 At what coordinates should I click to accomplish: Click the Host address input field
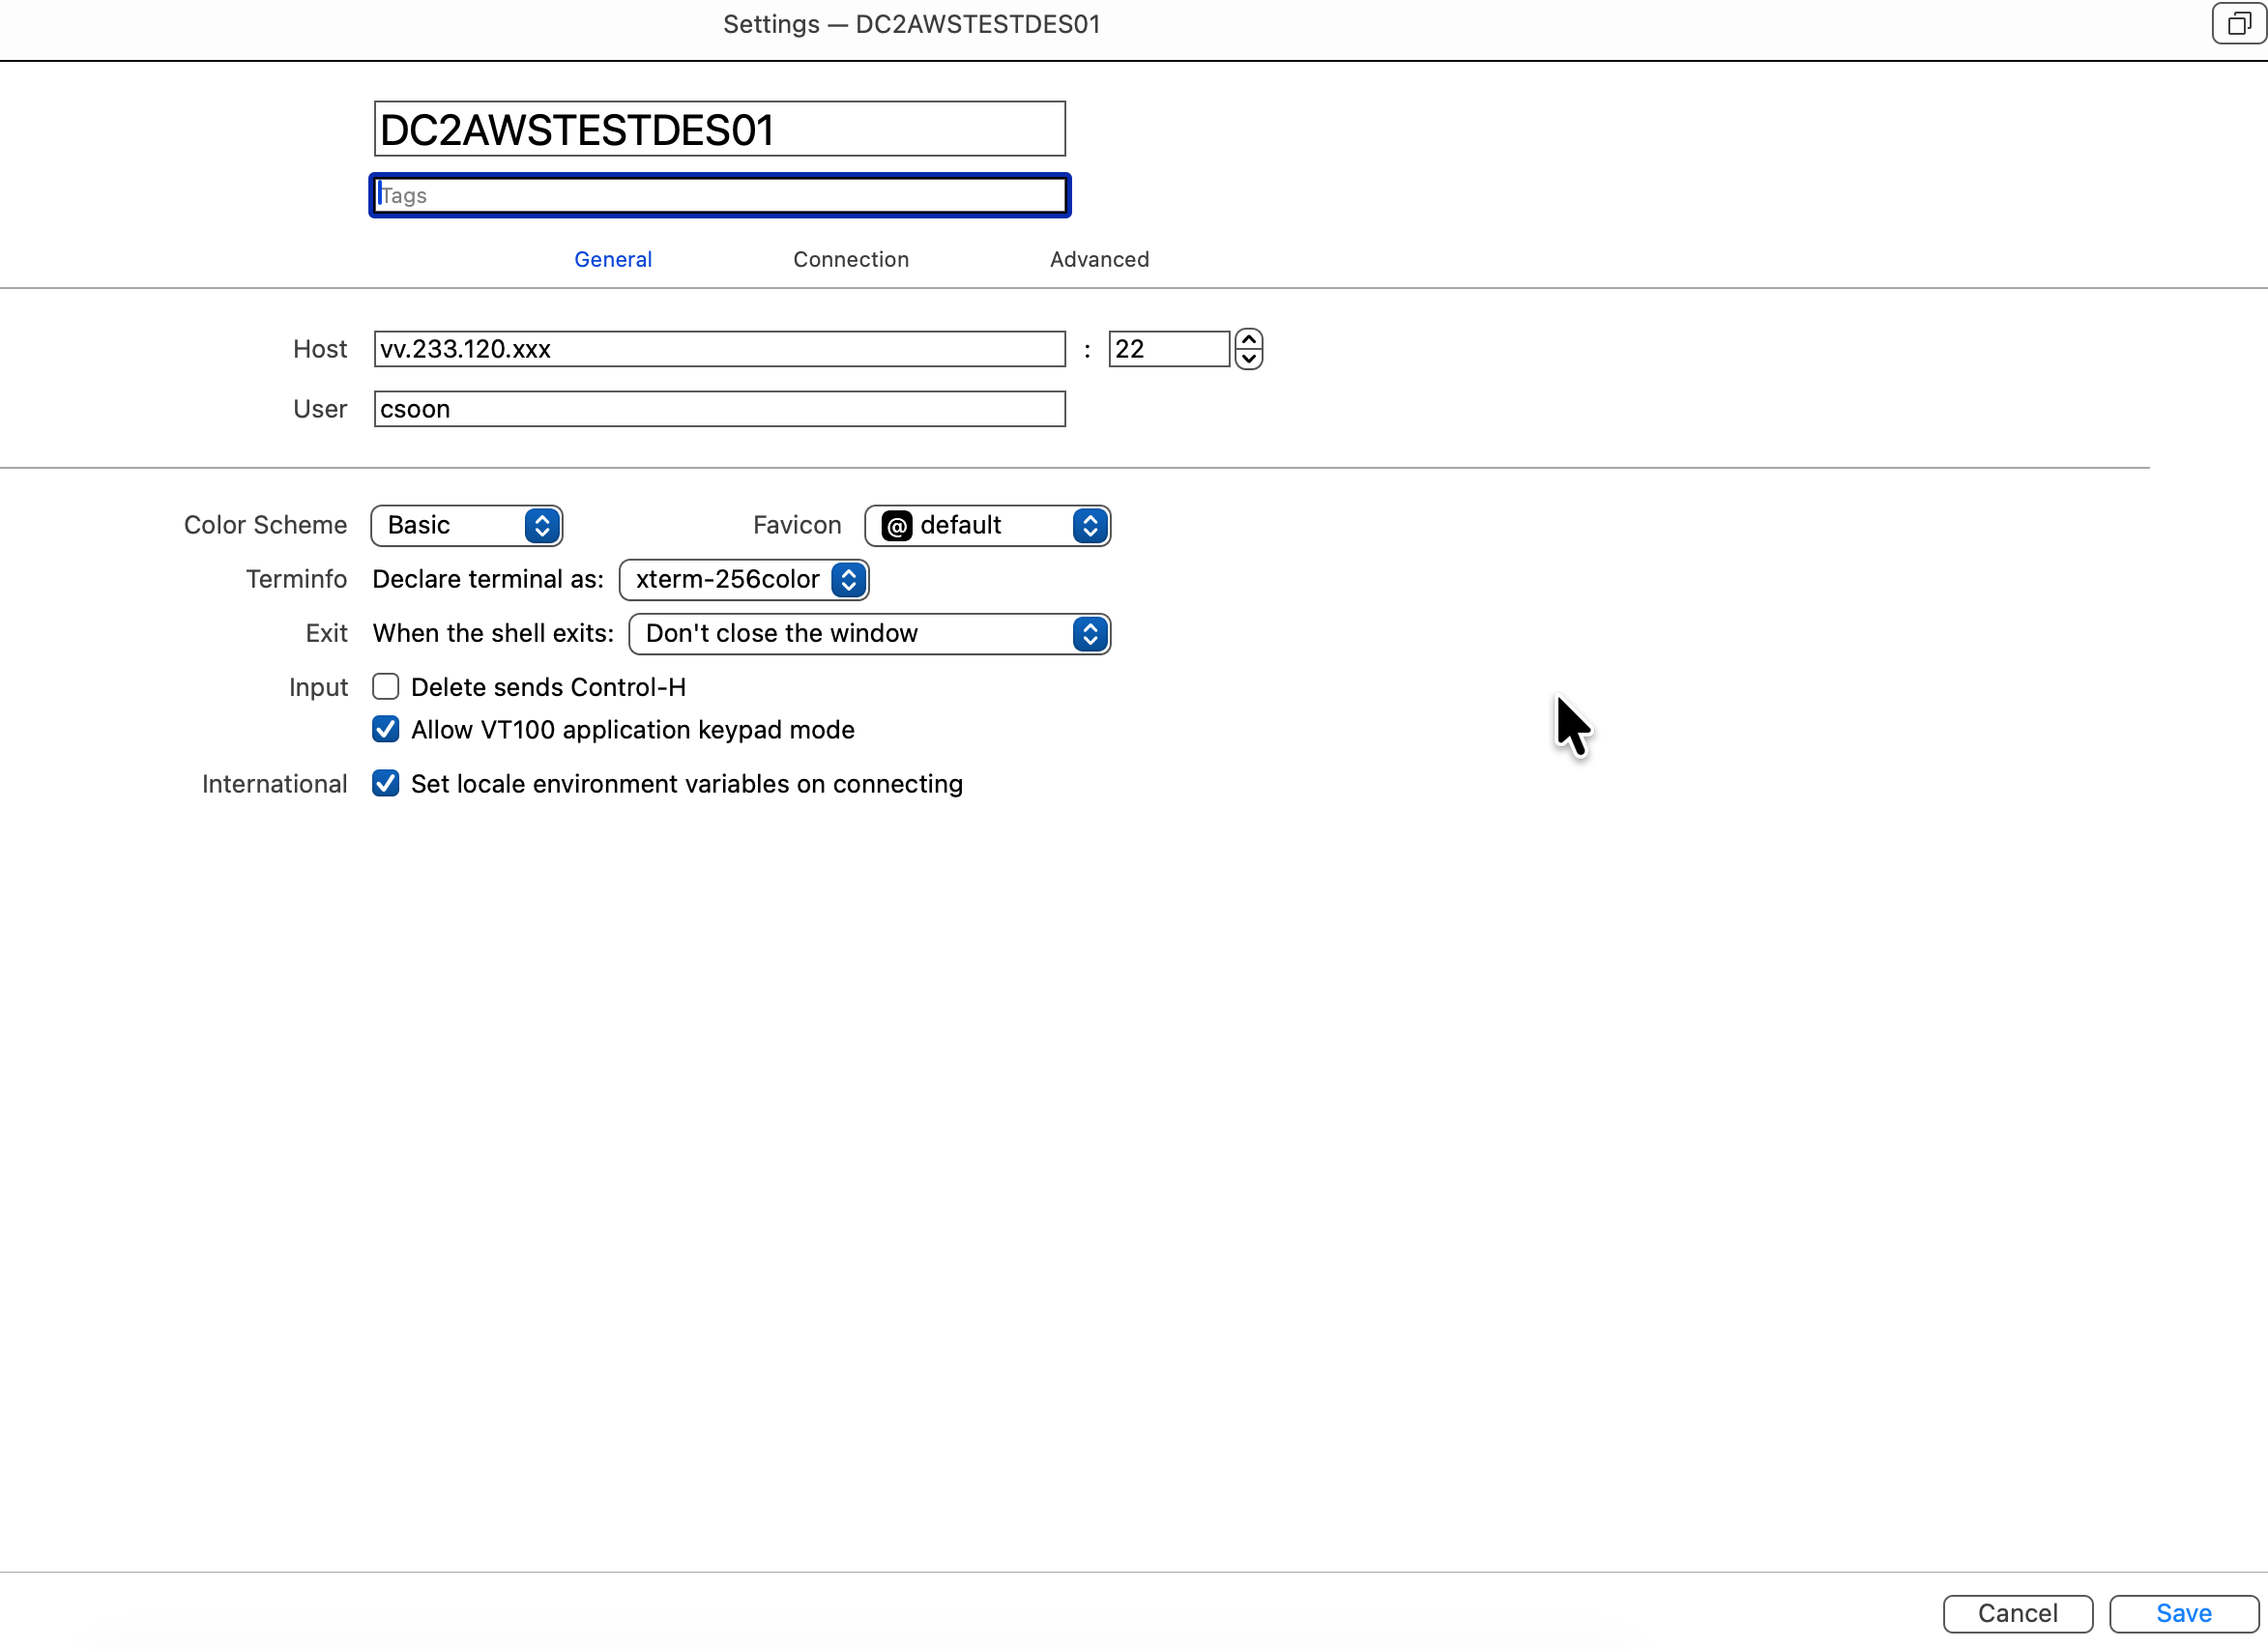point(719,349)
